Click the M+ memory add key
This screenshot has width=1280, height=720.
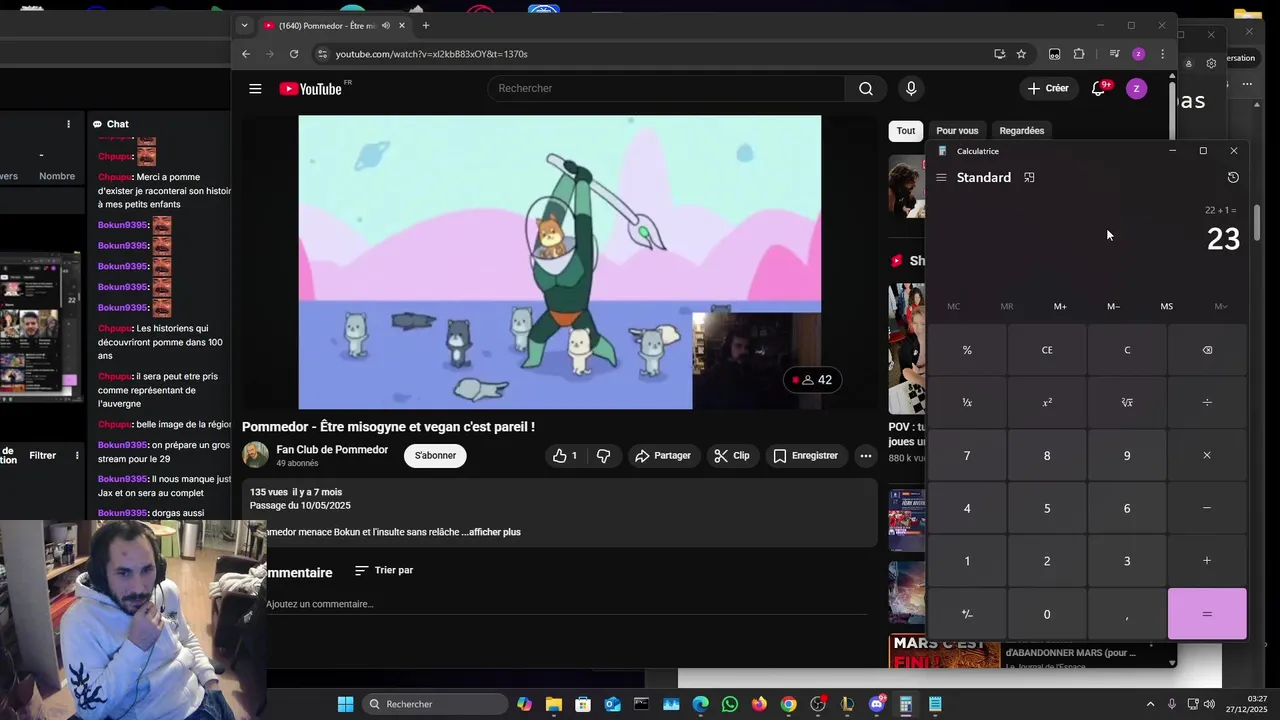(1060, 307)
